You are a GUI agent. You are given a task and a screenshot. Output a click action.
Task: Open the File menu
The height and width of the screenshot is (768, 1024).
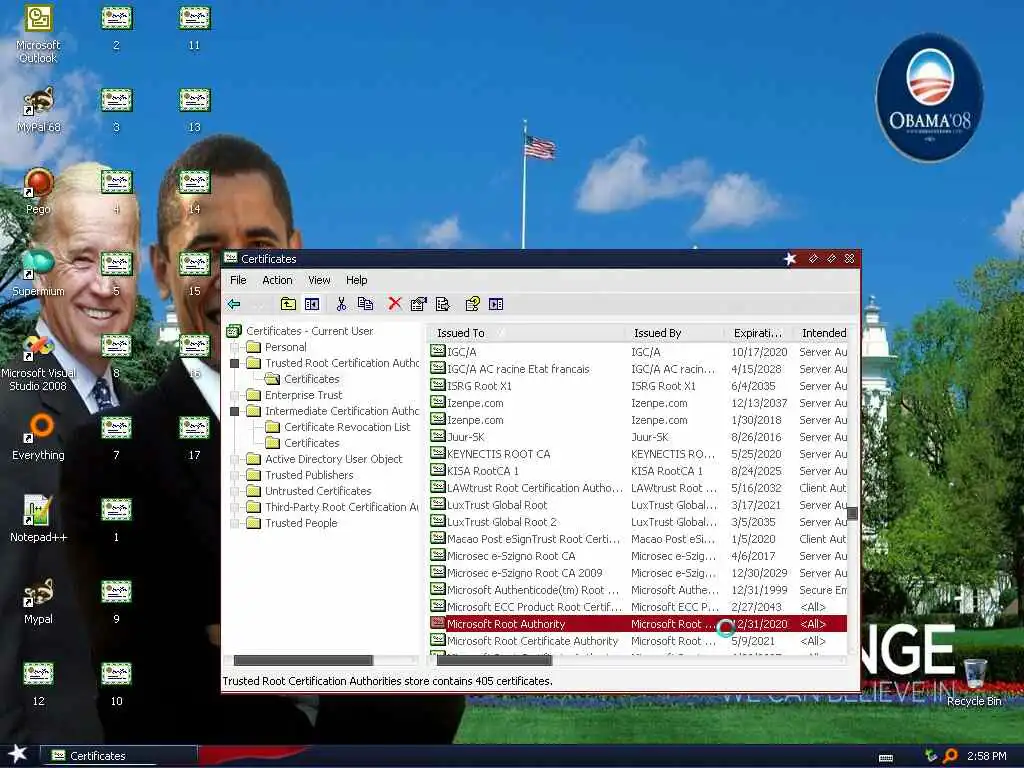(x=238, y=280)
